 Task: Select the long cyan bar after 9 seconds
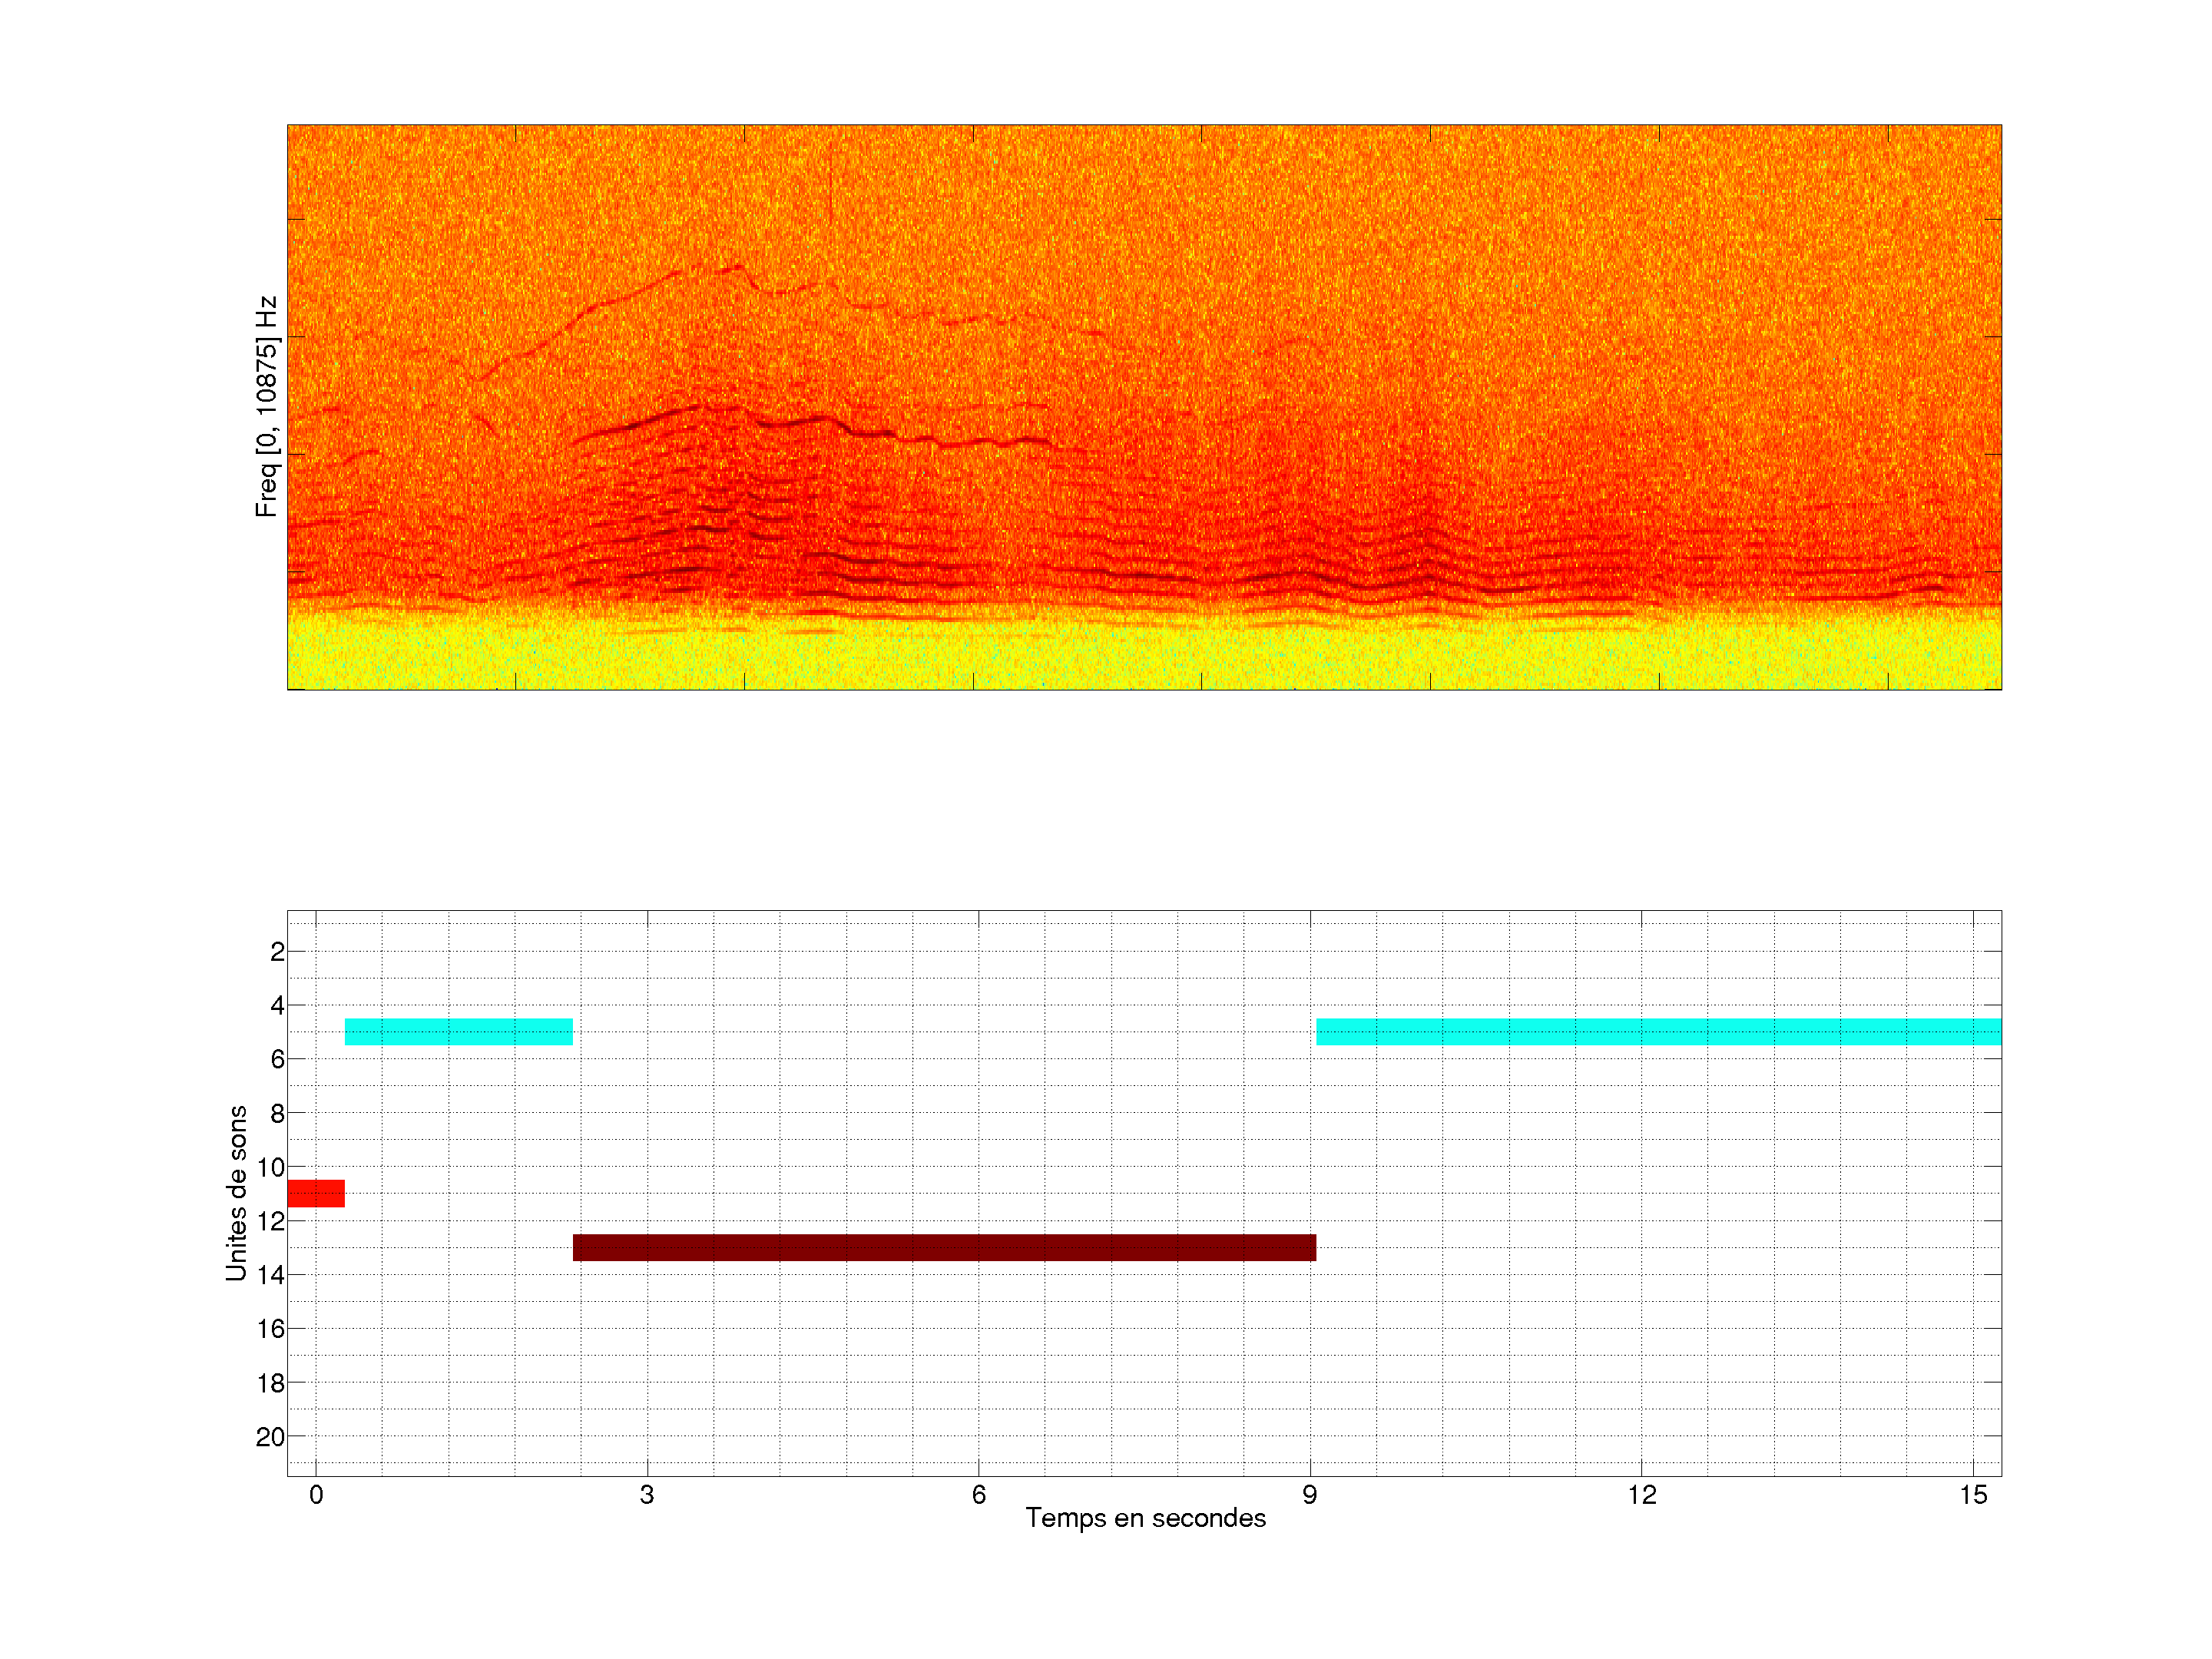click(x=1658, y=1031)
